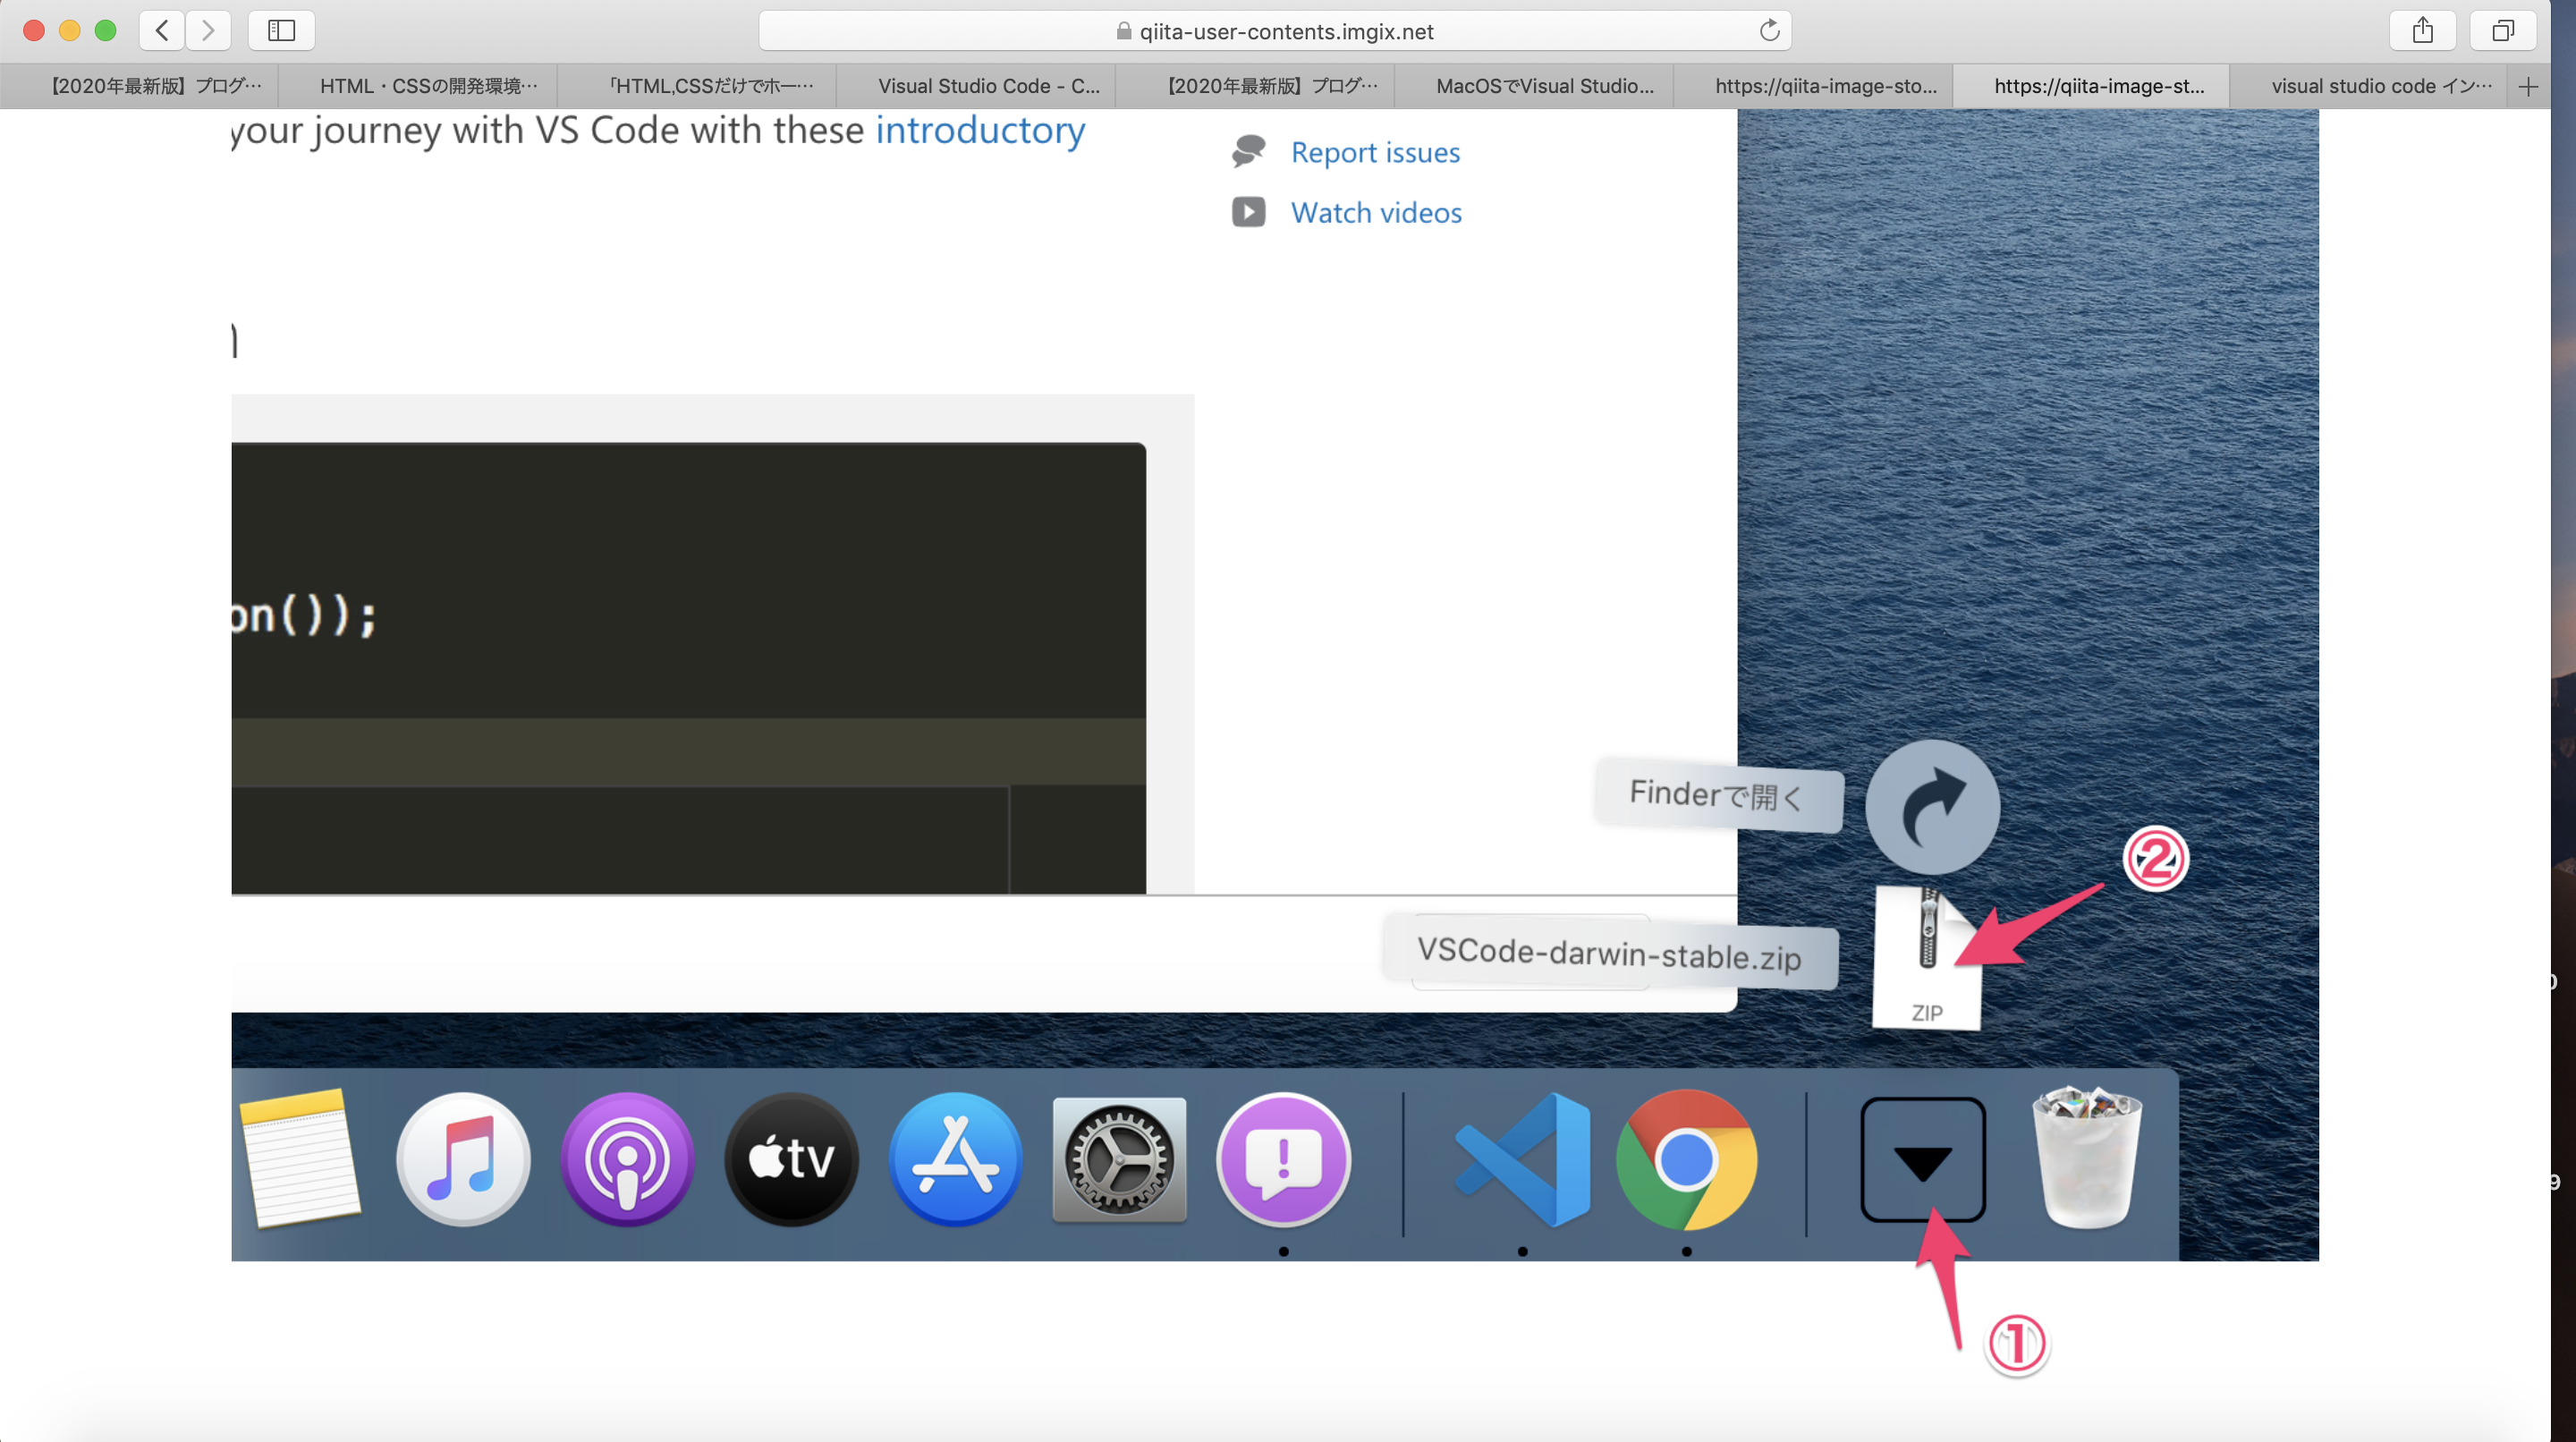Click the Google Chrome dock icon
Viewport: 2576px width, 1442px height.
click(x=1686, y=1160)
